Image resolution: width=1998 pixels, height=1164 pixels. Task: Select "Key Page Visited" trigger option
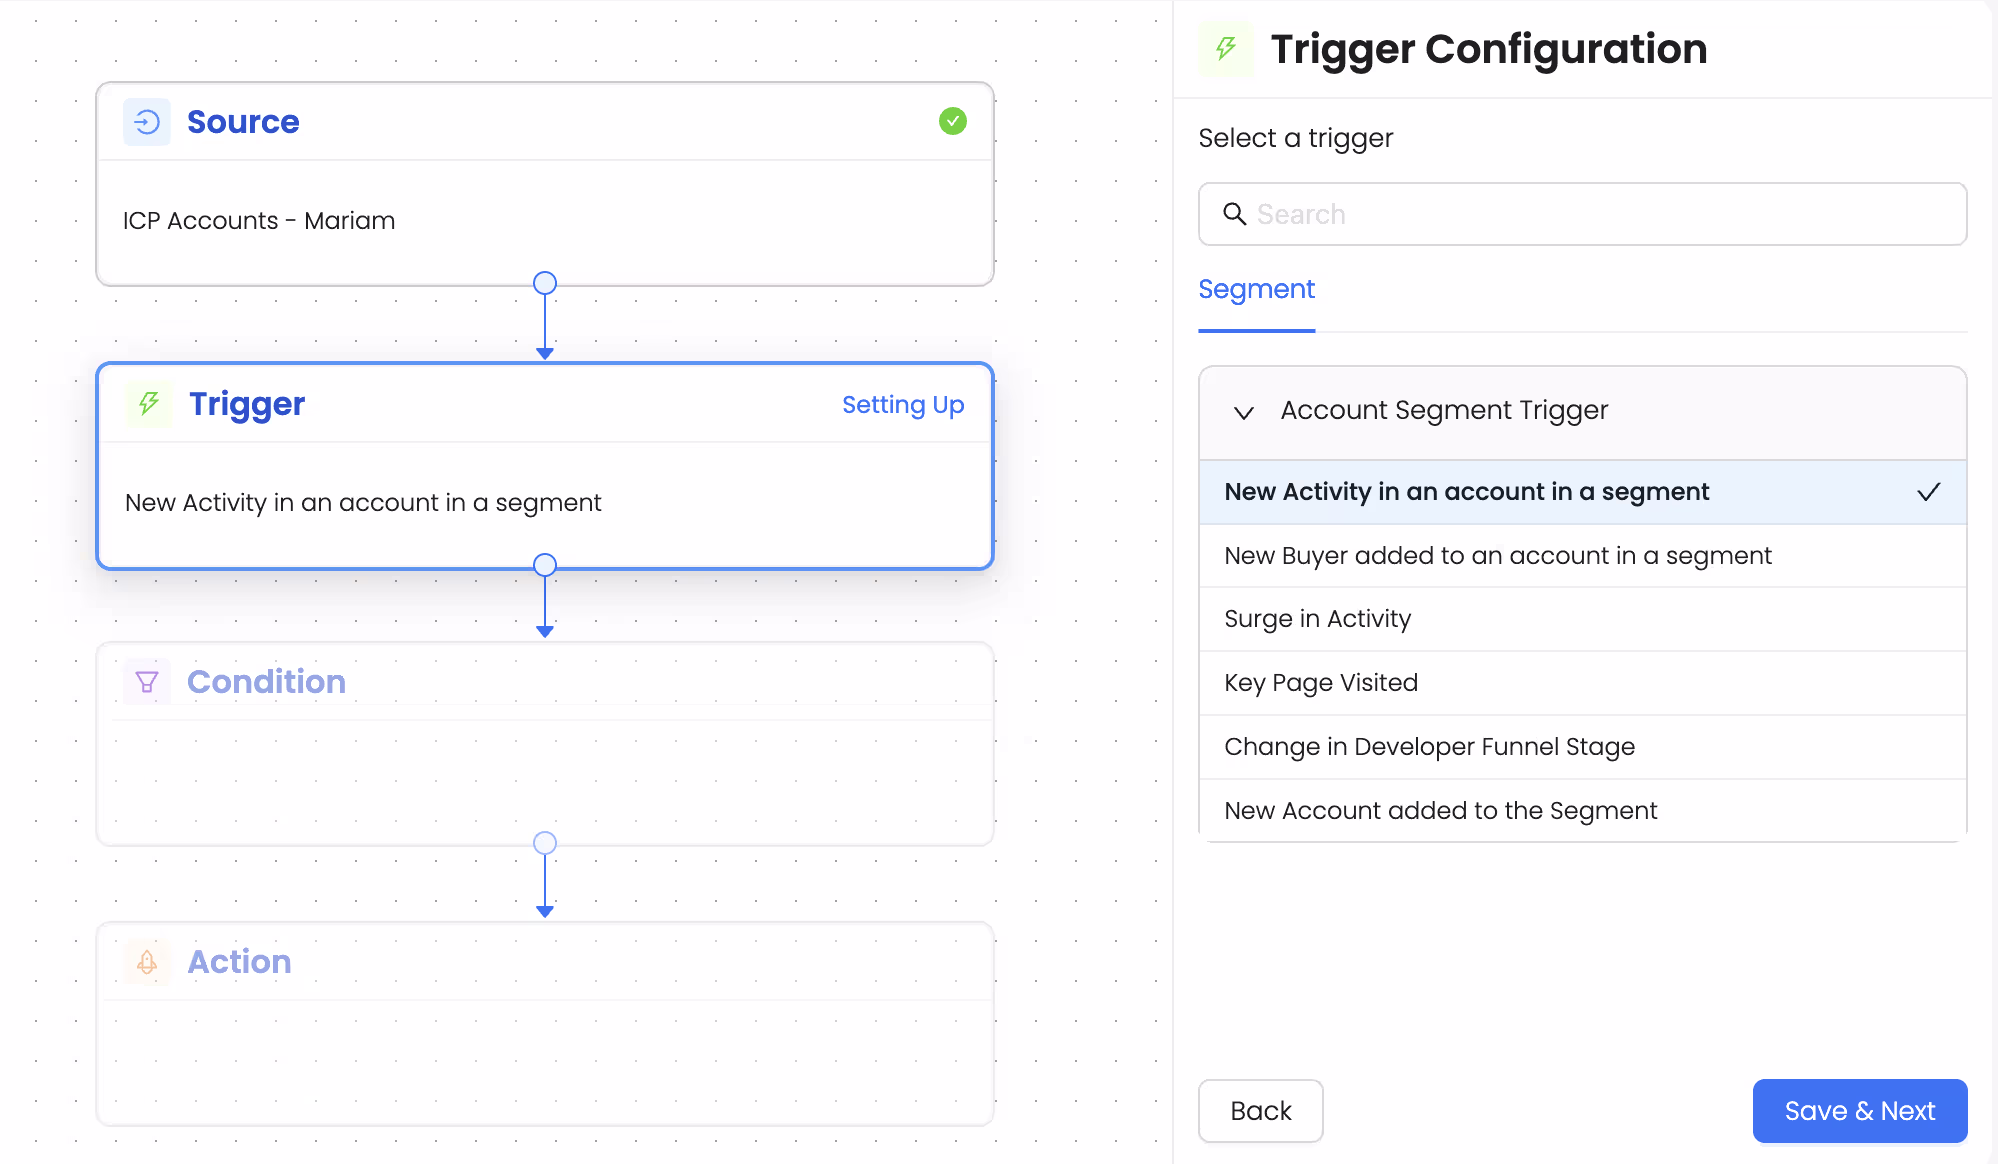1321,682
